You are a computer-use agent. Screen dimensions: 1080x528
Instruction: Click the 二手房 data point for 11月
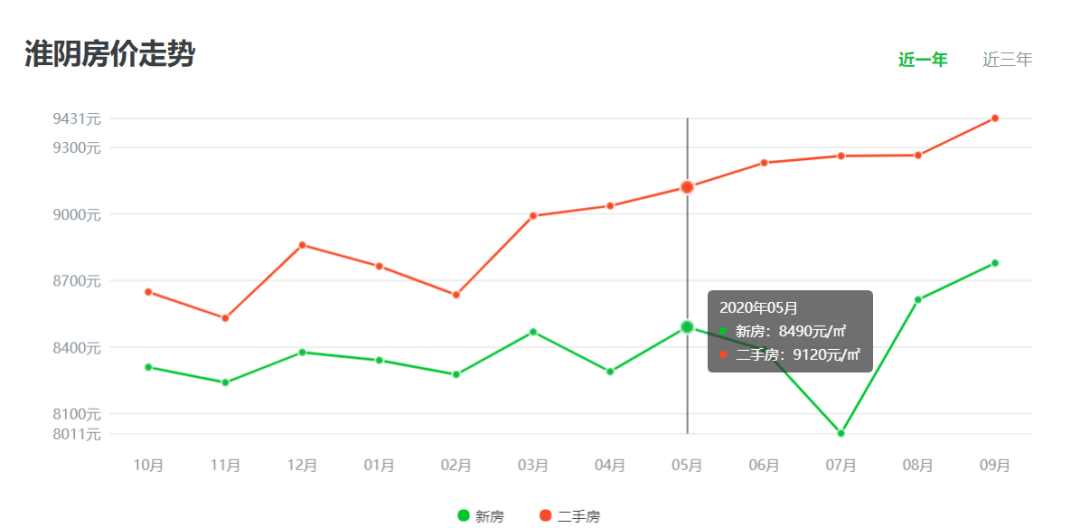[225, 318]
